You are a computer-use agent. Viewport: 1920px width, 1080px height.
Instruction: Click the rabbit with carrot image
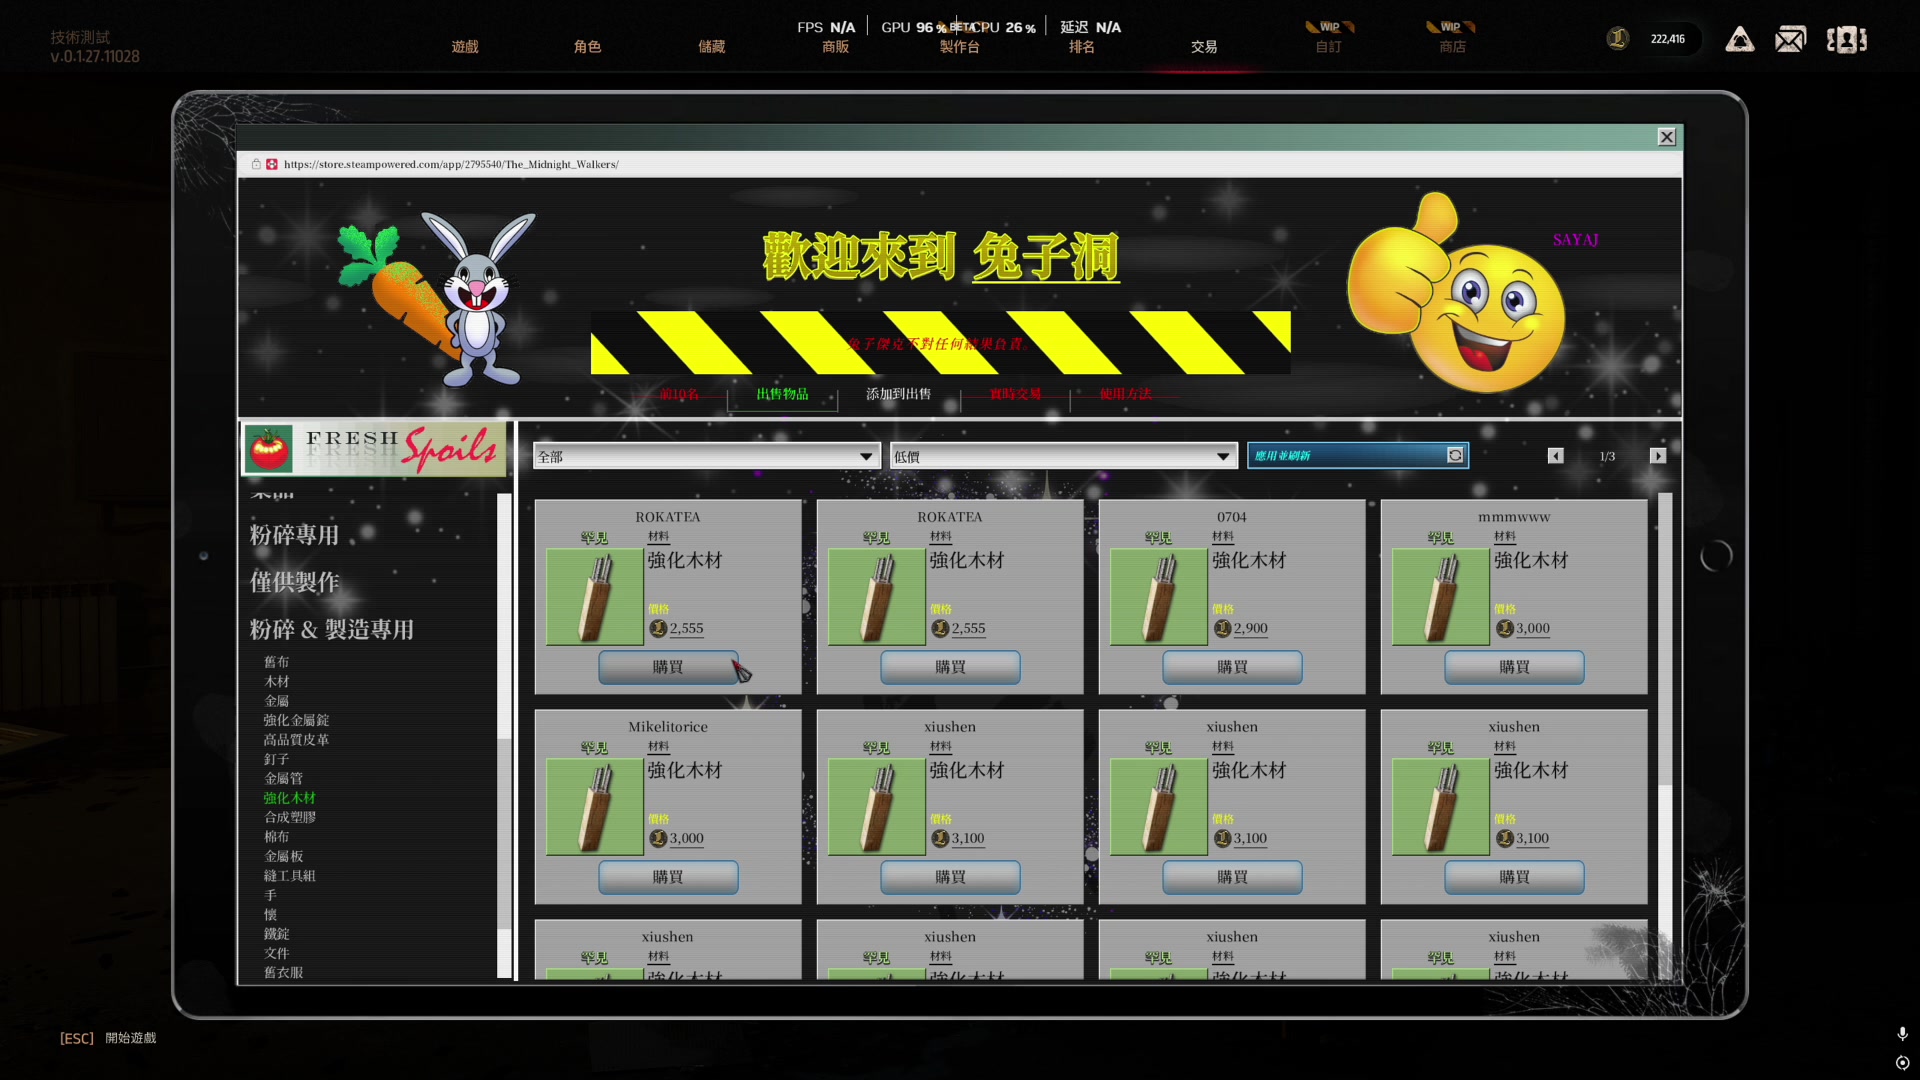point(438,299)
